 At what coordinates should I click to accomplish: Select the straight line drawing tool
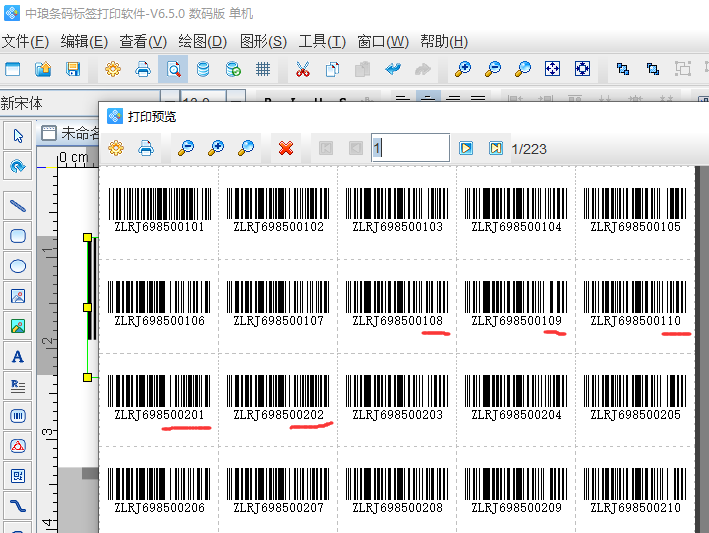tap(17, 206)
